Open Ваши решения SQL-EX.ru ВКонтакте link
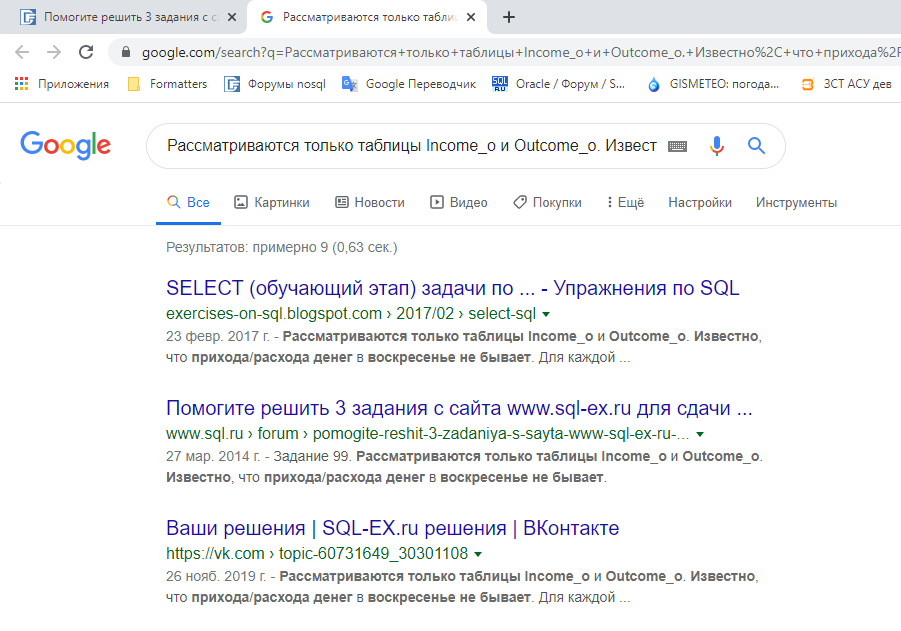The width and height of the screenshot is (901, 631). (392, 528)
